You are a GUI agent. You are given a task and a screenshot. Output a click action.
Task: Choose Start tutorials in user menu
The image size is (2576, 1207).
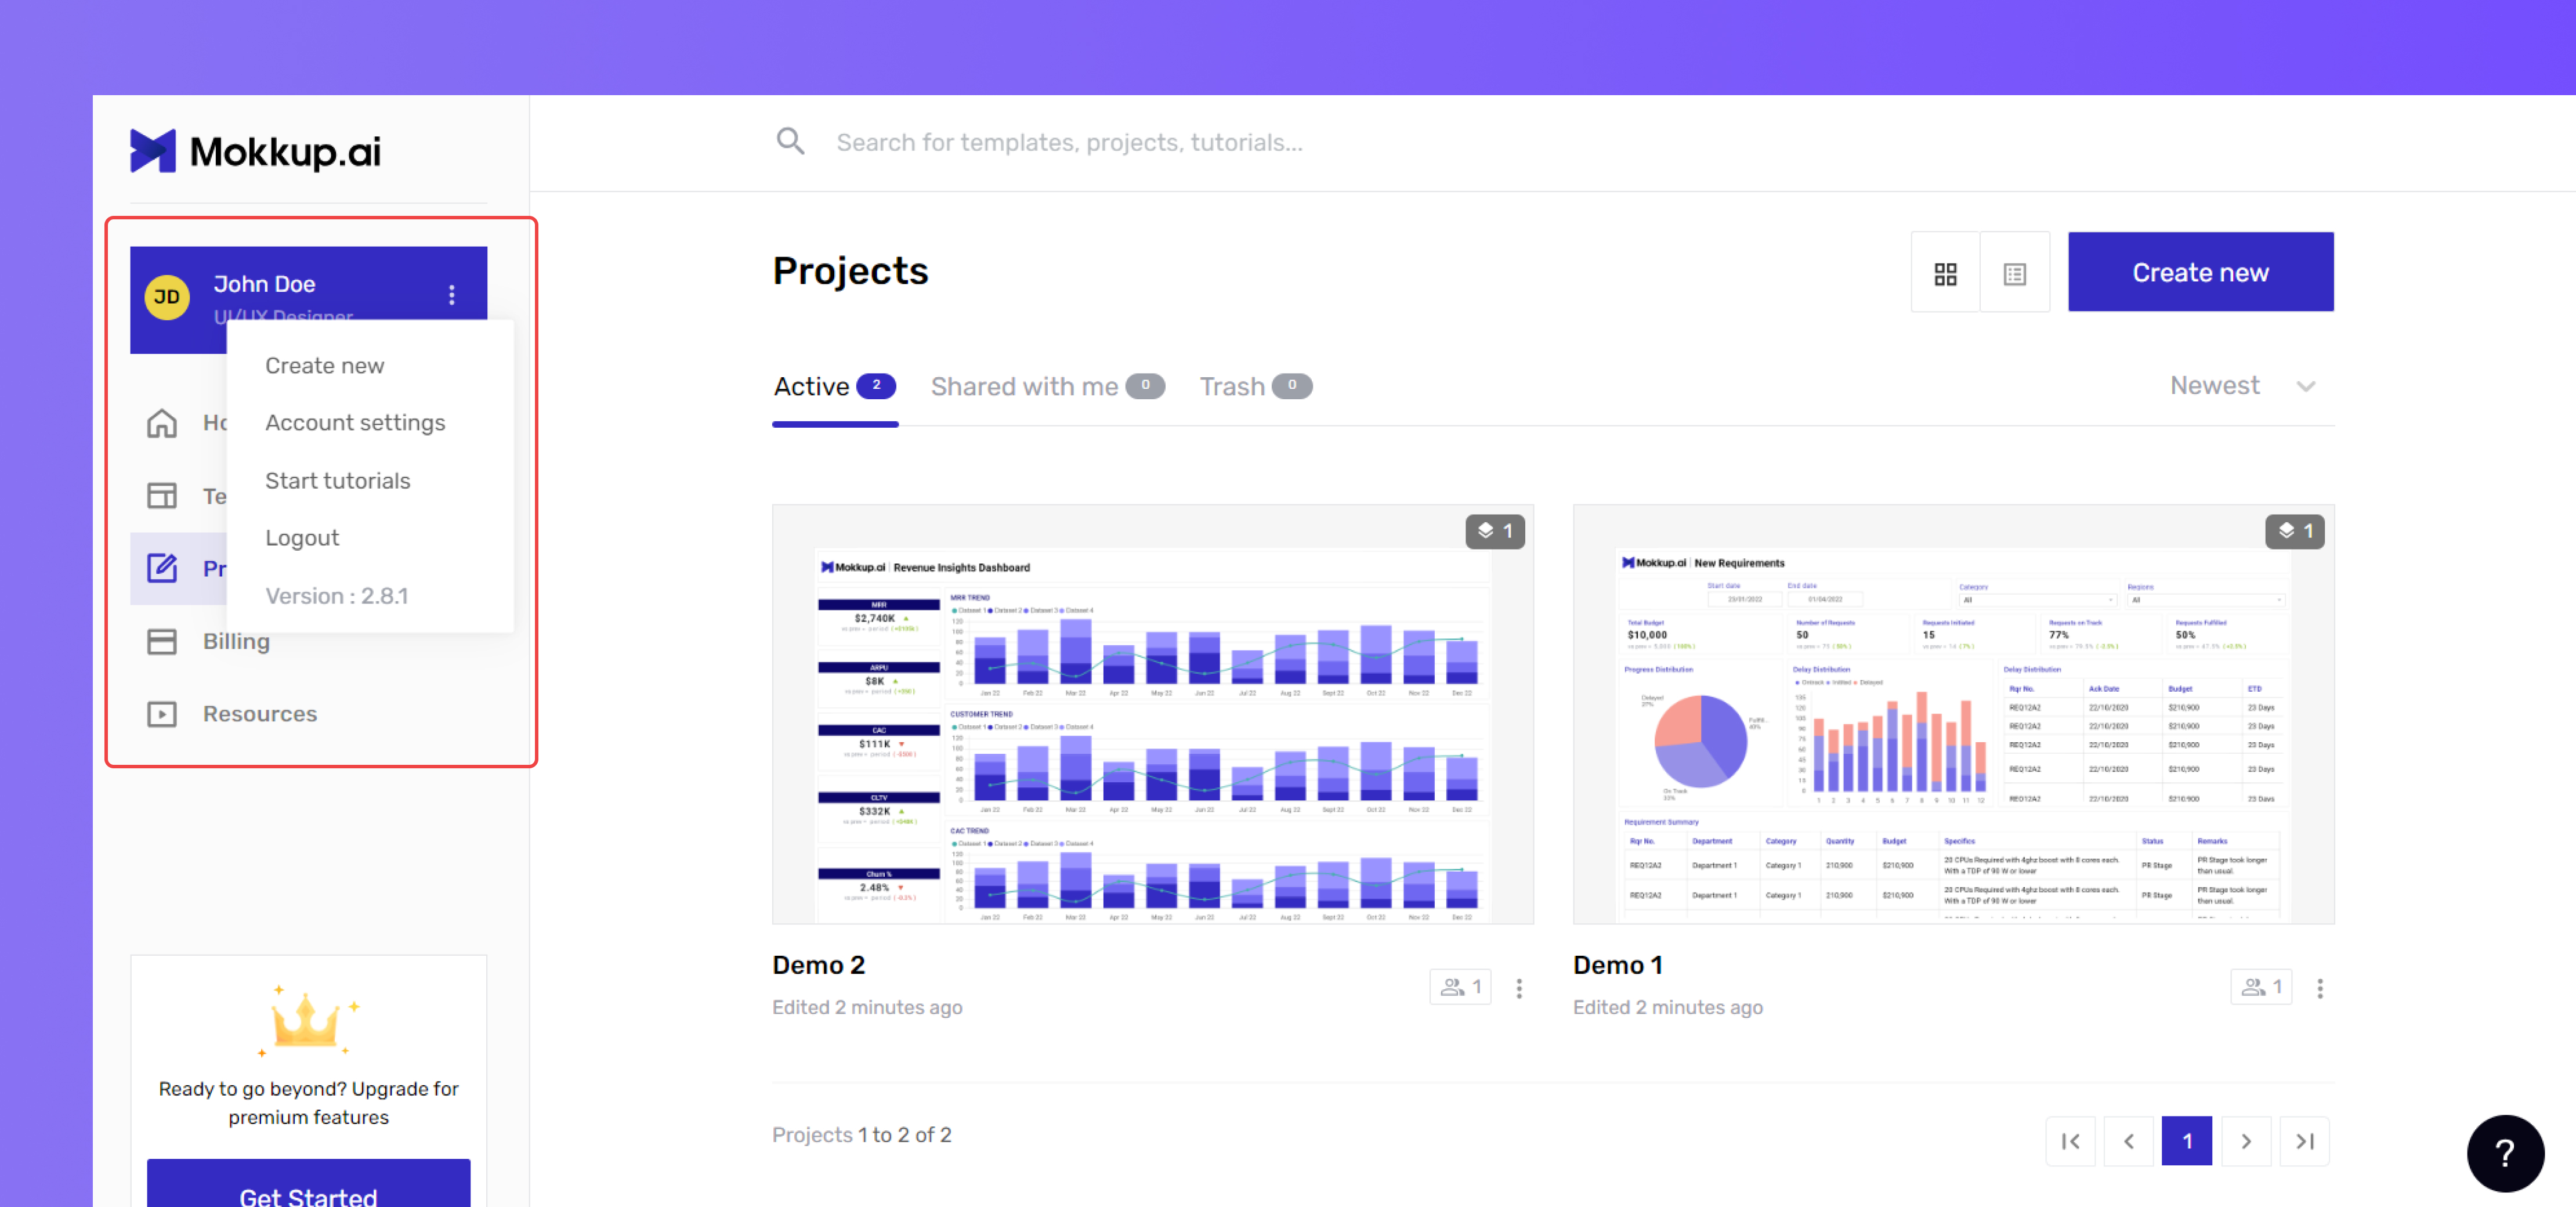pos(338,481)
